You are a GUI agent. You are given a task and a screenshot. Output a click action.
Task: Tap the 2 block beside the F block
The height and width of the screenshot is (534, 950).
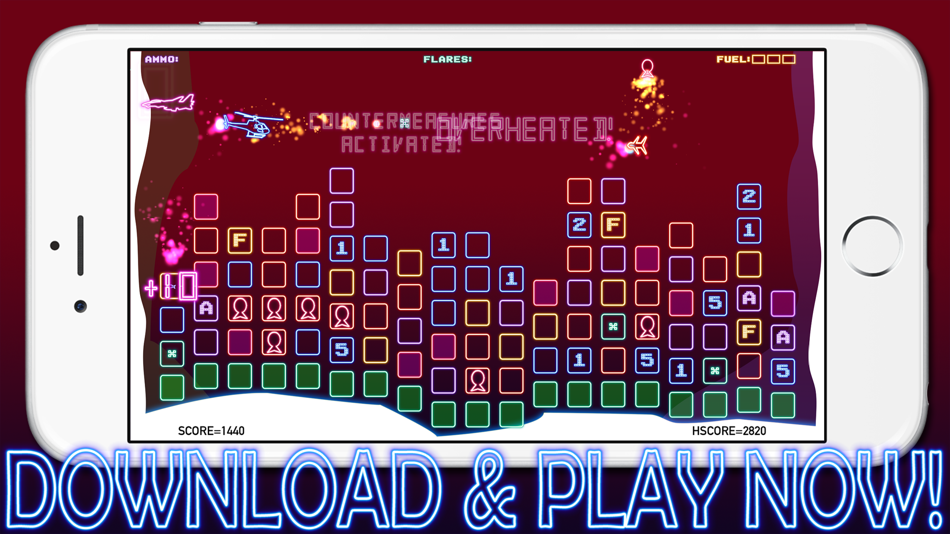pyautogui.click(x=579, y=225)
